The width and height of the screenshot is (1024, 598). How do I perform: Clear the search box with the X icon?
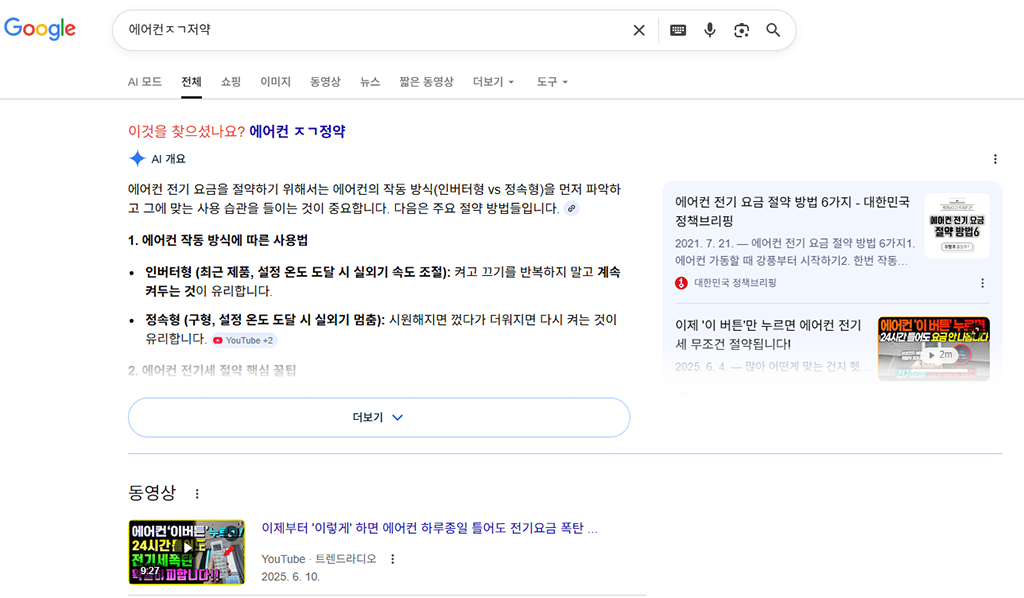point(639,30)
